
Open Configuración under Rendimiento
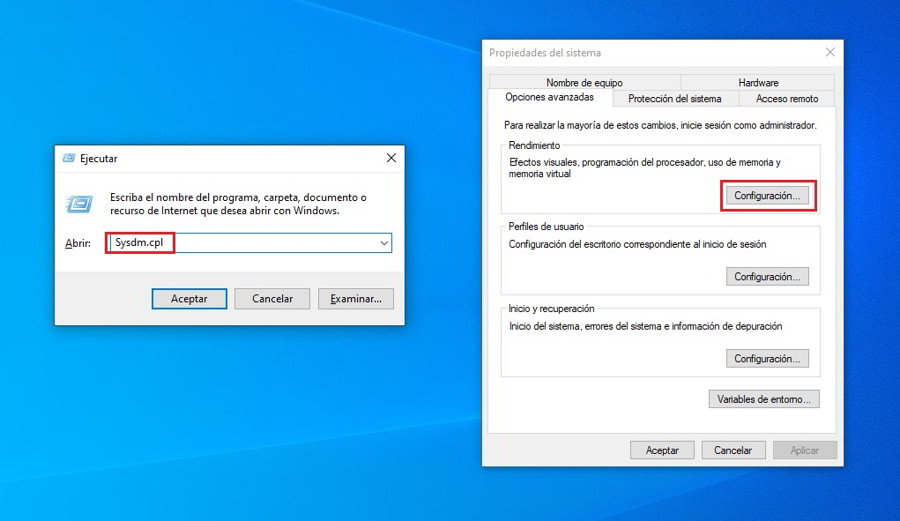coord(767,196)
